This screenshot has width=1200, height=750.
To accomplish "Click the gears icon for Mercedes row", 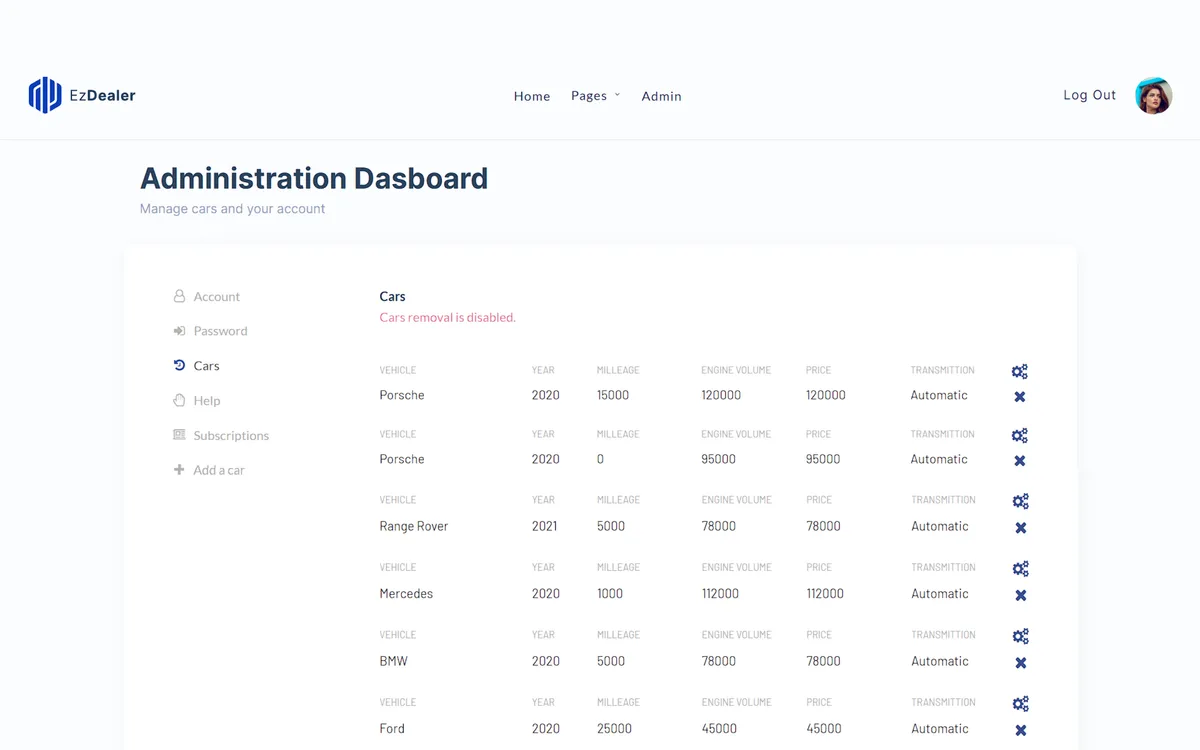I will [1020, 568].
